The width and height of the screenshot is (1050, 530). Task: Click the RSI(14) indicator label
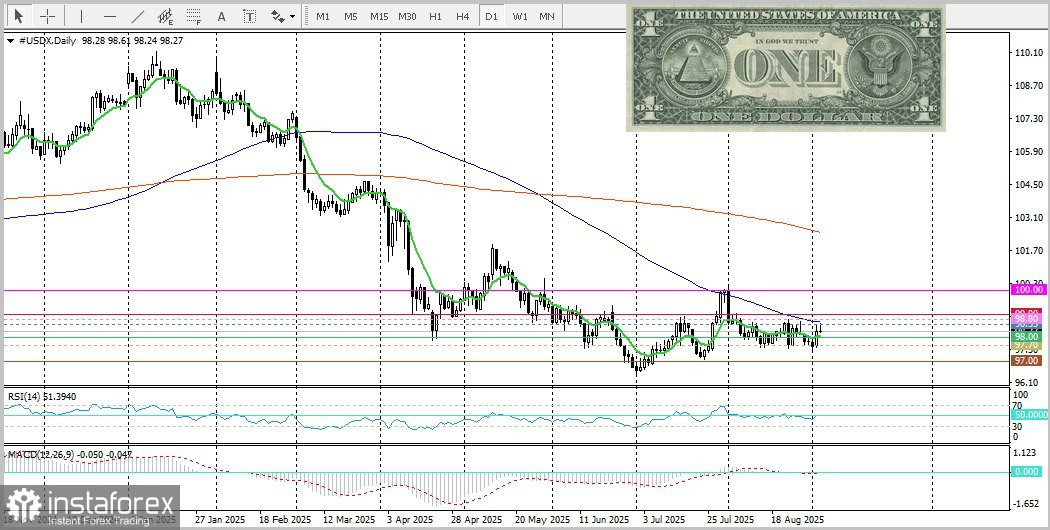(42, 397)
